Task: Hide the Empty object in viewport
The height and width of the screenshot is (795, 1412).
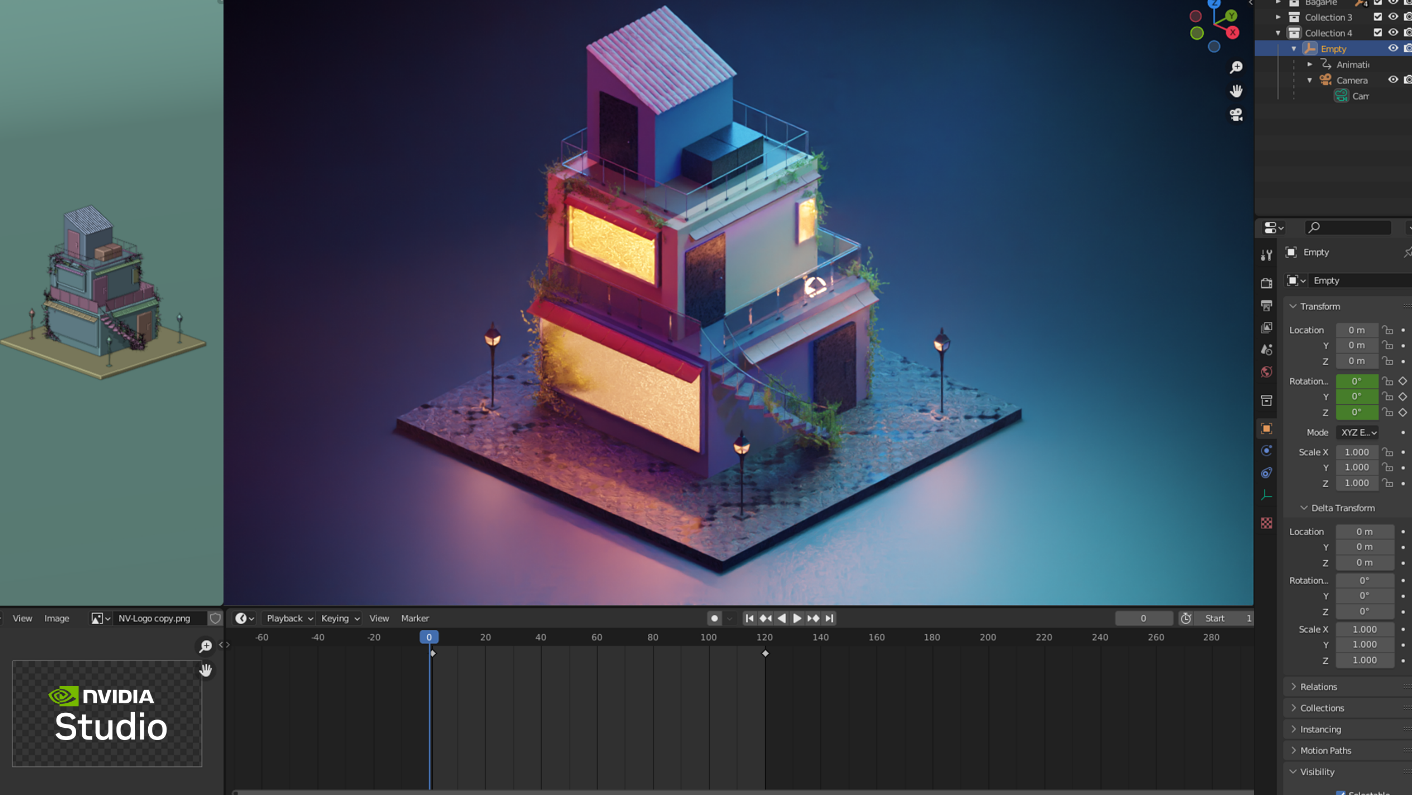Action: pyautogui.click(x=1393, y=48)
